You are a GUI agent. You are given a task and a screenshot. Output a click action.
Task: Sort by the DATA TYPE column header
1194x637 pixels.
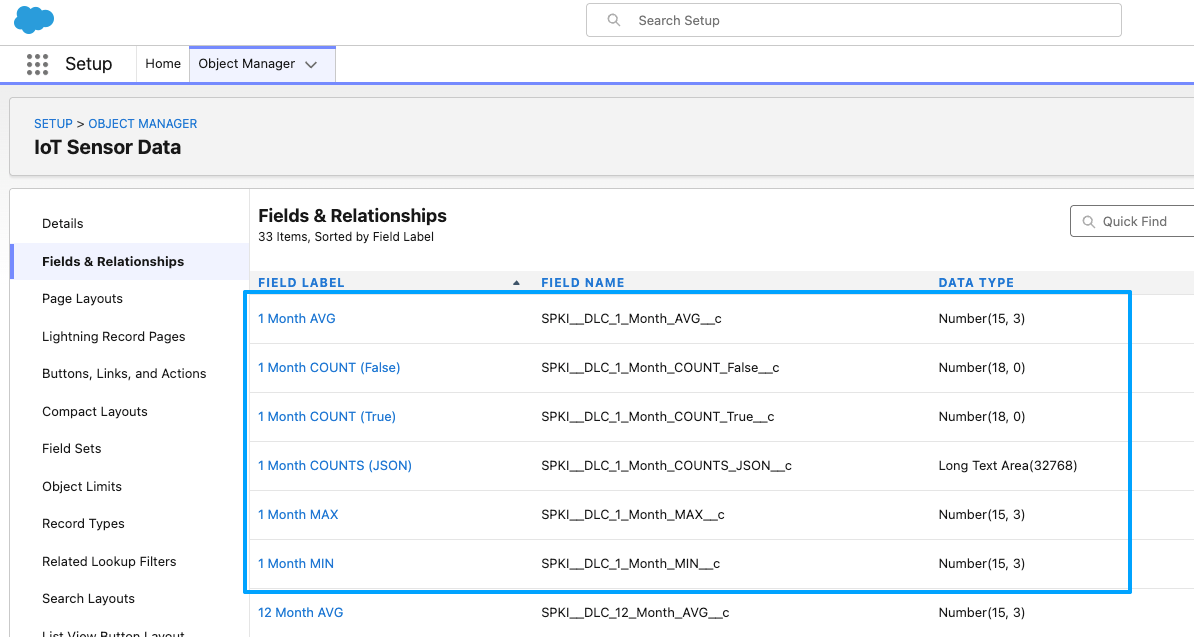(975, 282)
